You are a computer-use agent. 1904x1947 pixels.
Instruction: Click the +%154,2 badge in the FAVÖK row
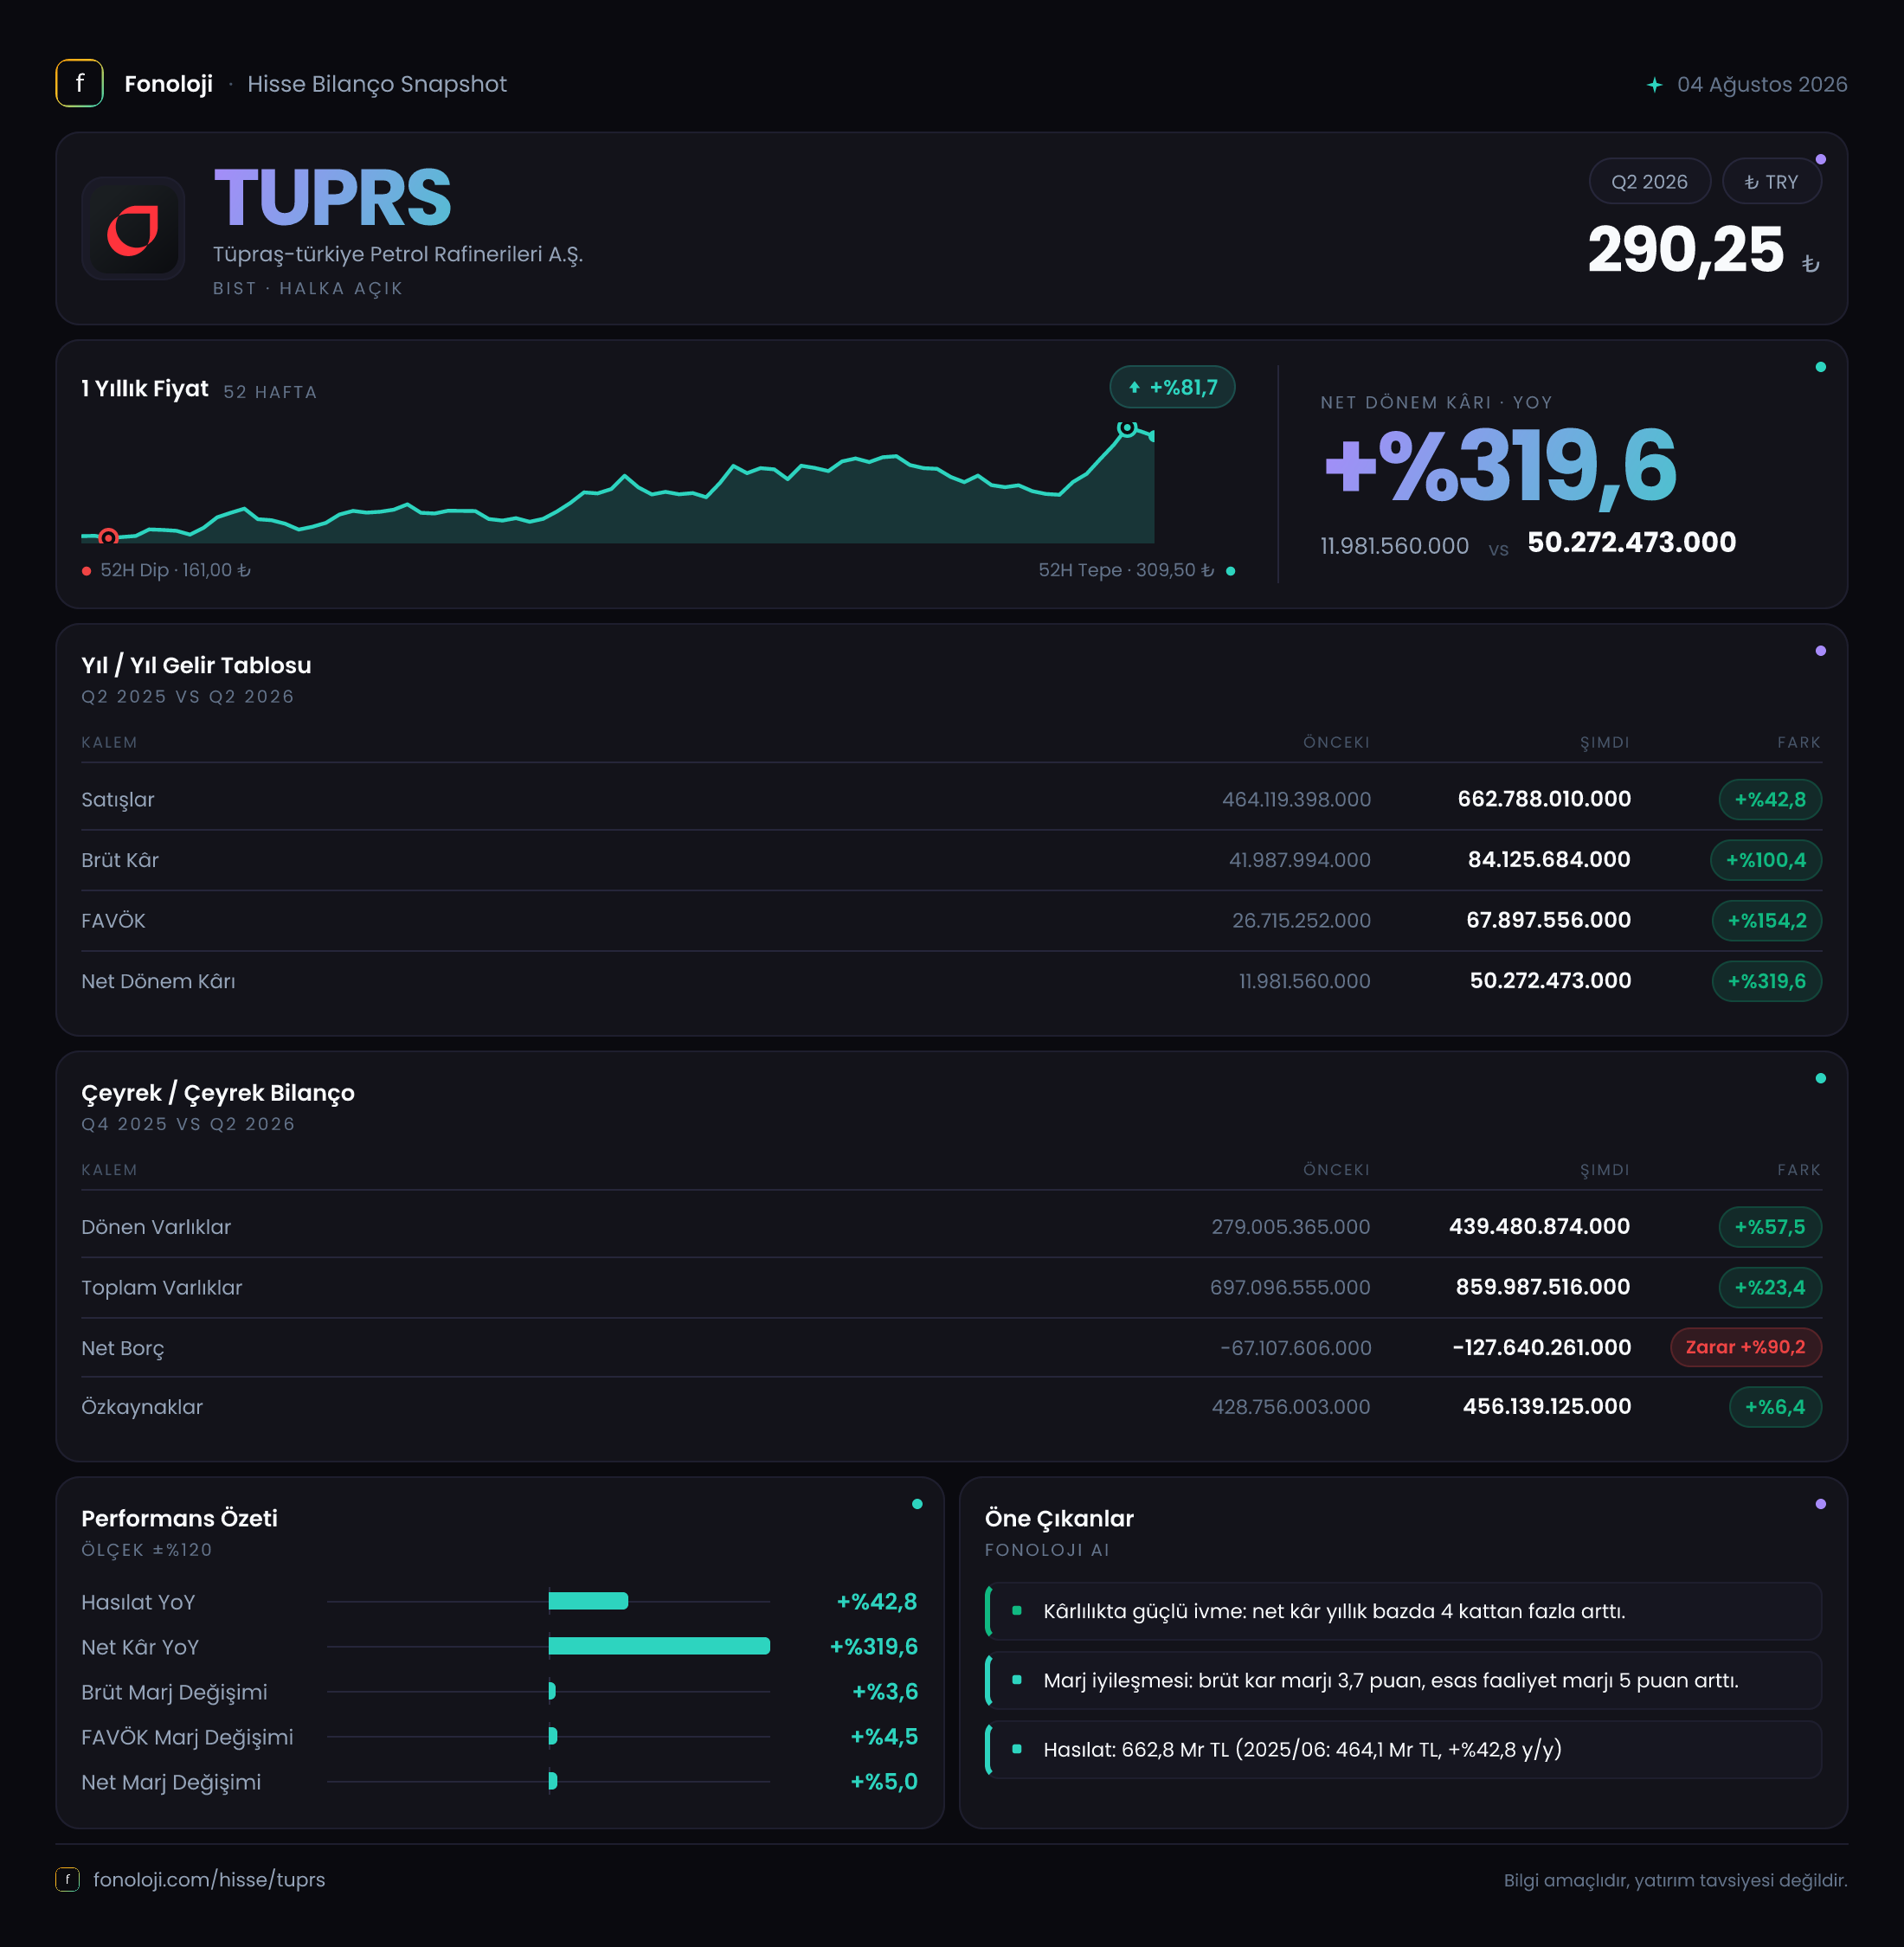(1767, 921)
